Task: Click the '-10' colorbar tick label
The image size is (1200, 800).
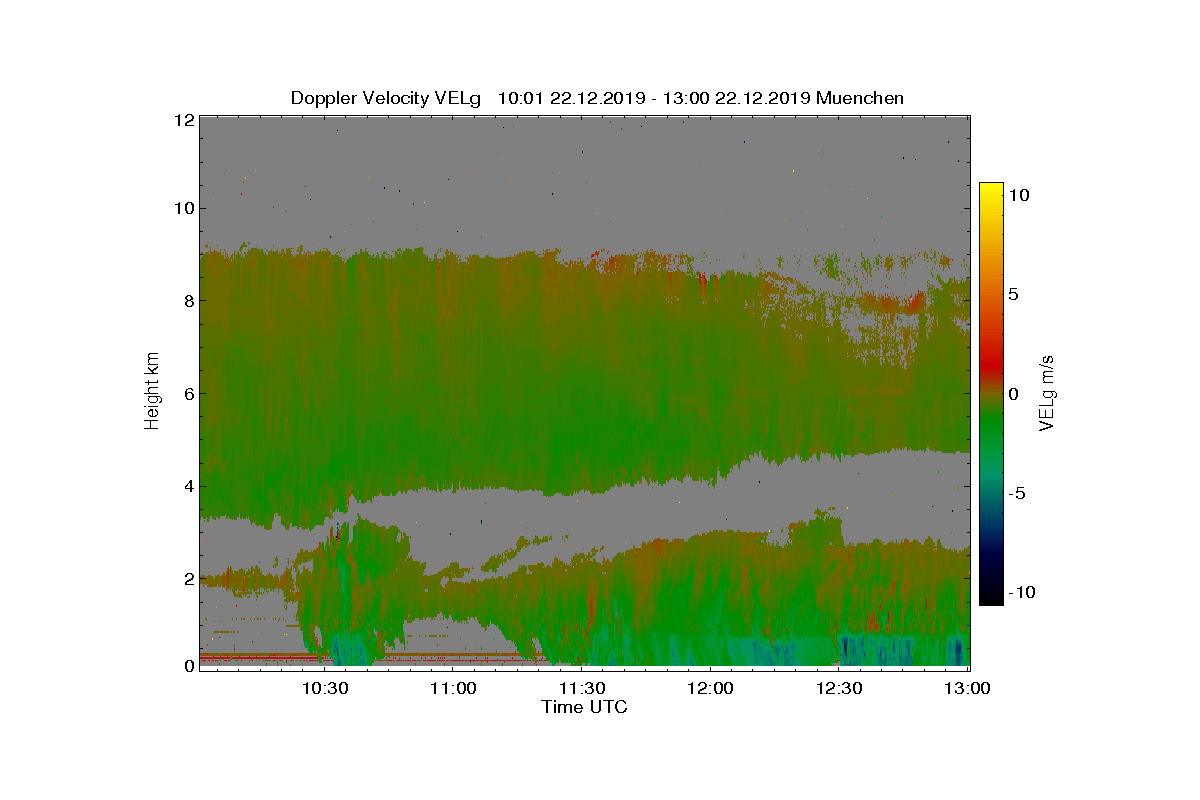Action: pos(1022,592)
